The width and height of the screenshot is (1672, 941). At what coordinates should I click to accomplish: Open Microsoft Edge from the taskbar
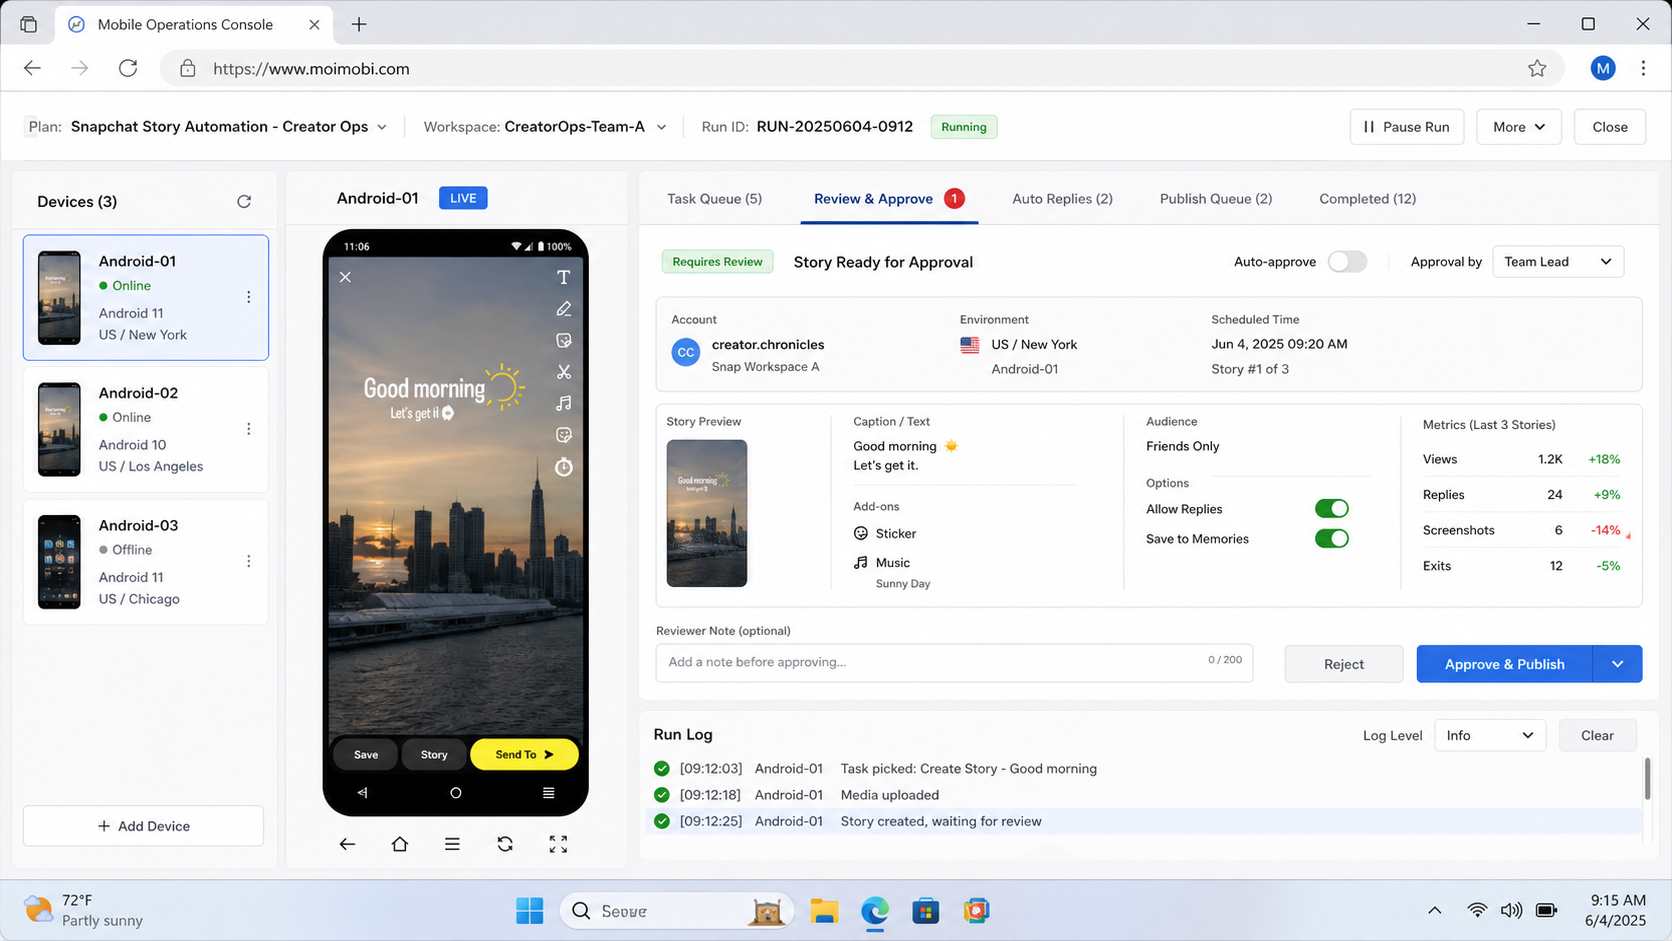pyautogui.click(x=875, y=911)
